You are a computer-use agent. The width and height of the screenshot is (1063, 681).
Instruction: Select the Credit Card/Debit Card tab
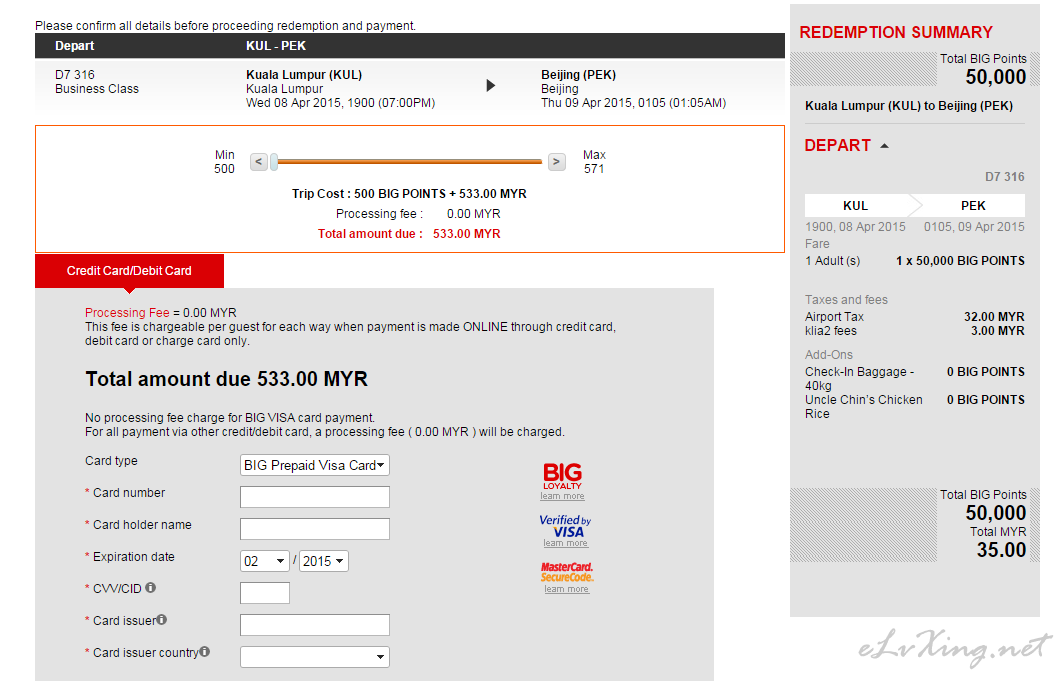point(129,271)
